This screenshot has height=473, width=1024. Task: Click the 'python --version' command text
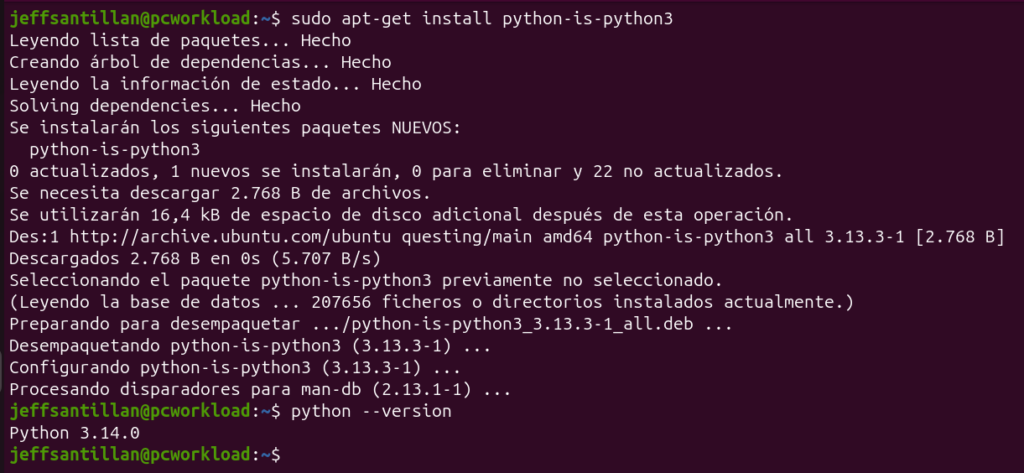click(x=371, y=412)
